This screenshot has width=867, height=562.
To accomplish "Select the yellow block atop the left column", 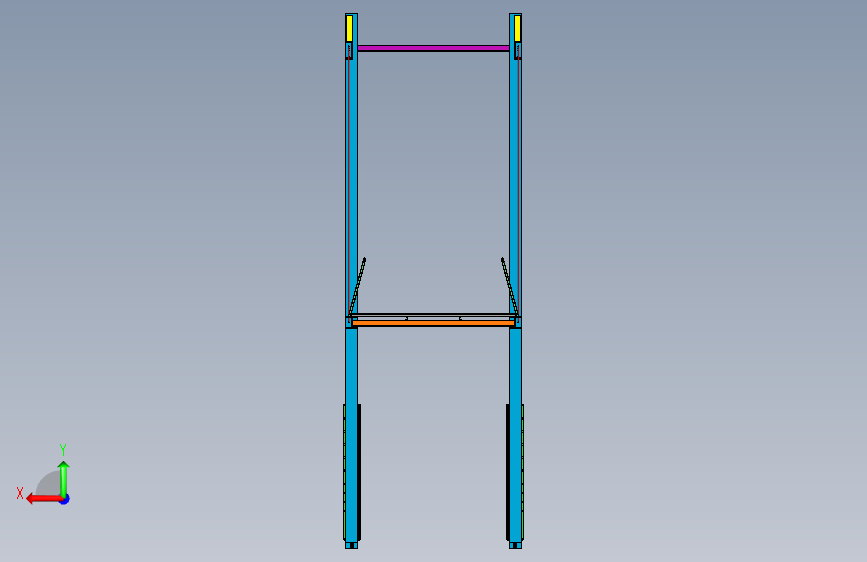I will click(x=349, y=28).
